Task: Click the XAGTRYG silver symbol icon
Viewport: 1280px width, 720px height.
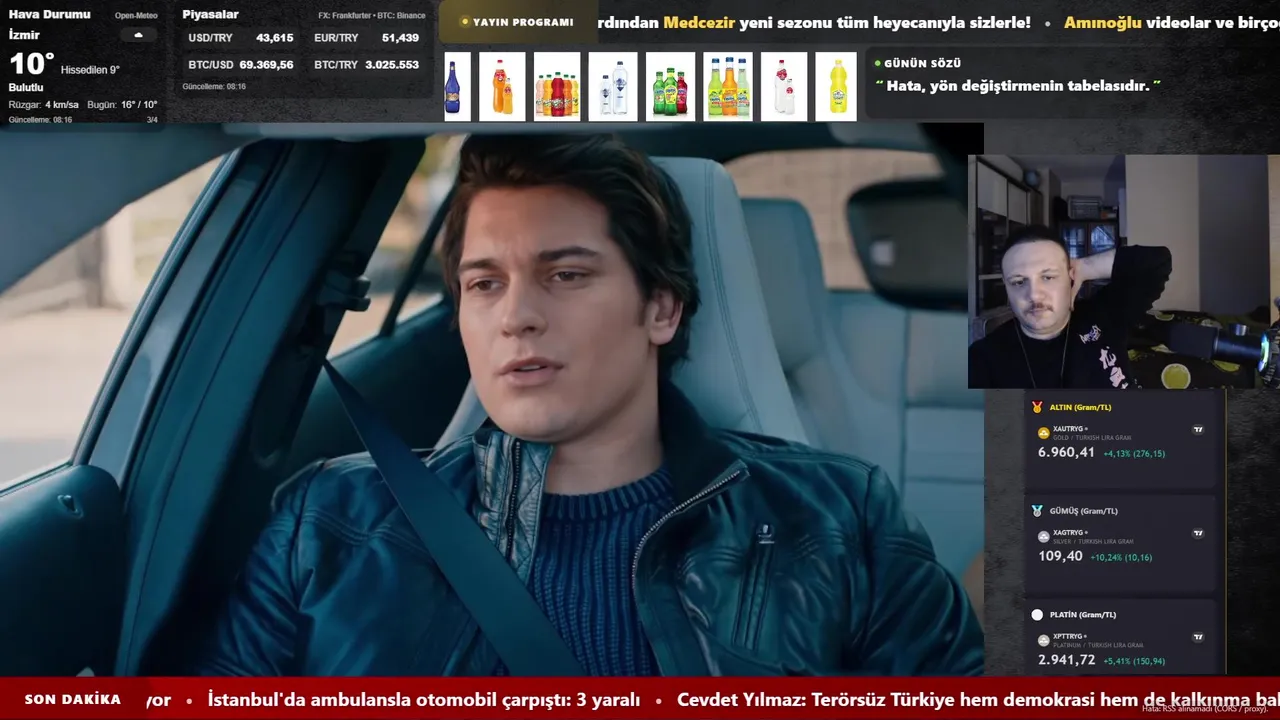Action: click(x=1044, y=537)
